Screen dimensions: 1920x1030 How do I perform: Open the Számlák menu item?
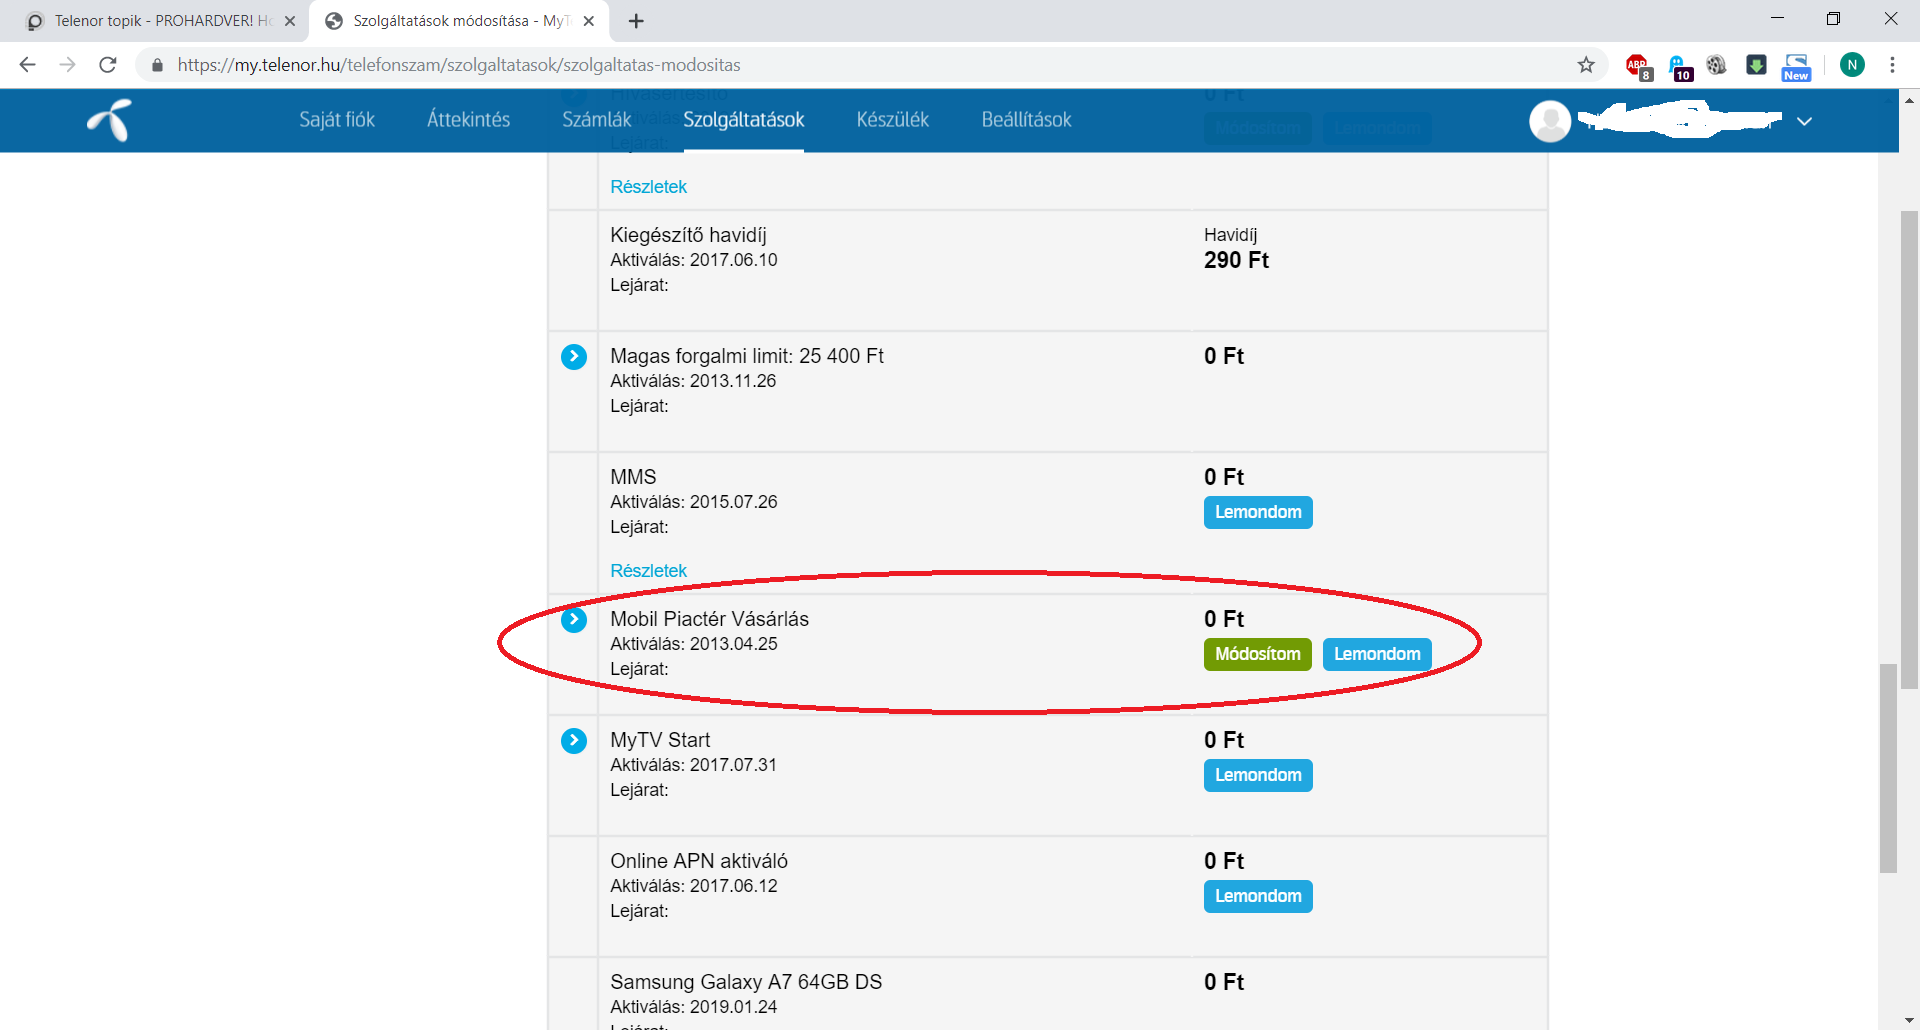coord(596,120)
